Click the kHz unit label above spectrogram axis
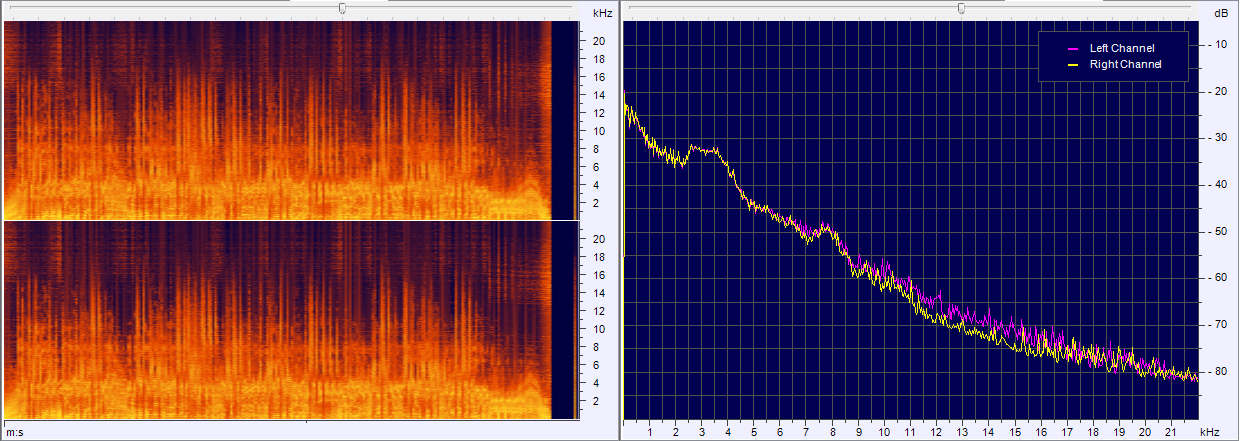This screenshot has height=441, width=1240. tap(602, 13)
